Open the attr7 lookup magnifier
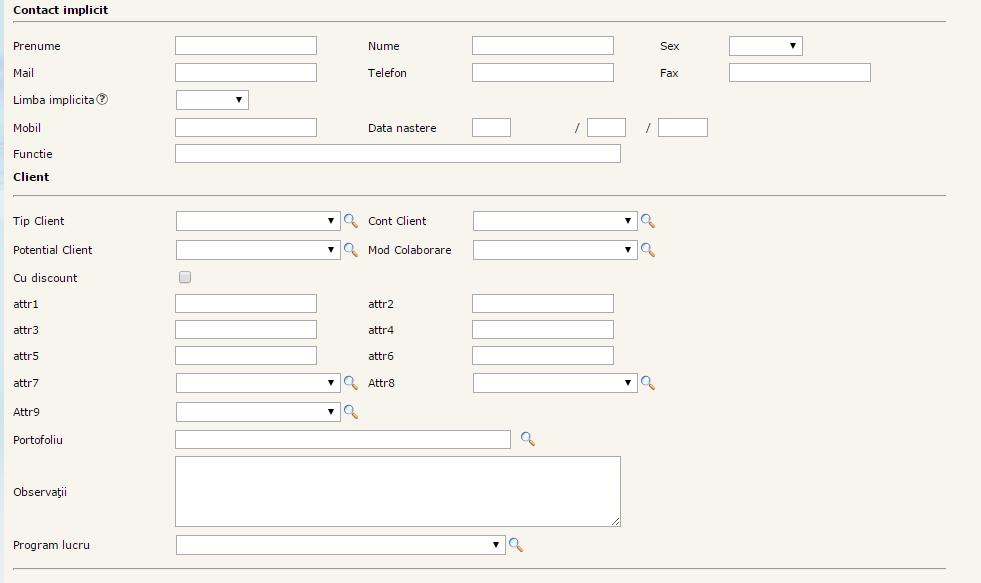Viewport: 981px width, 583px height. [350, 382]
